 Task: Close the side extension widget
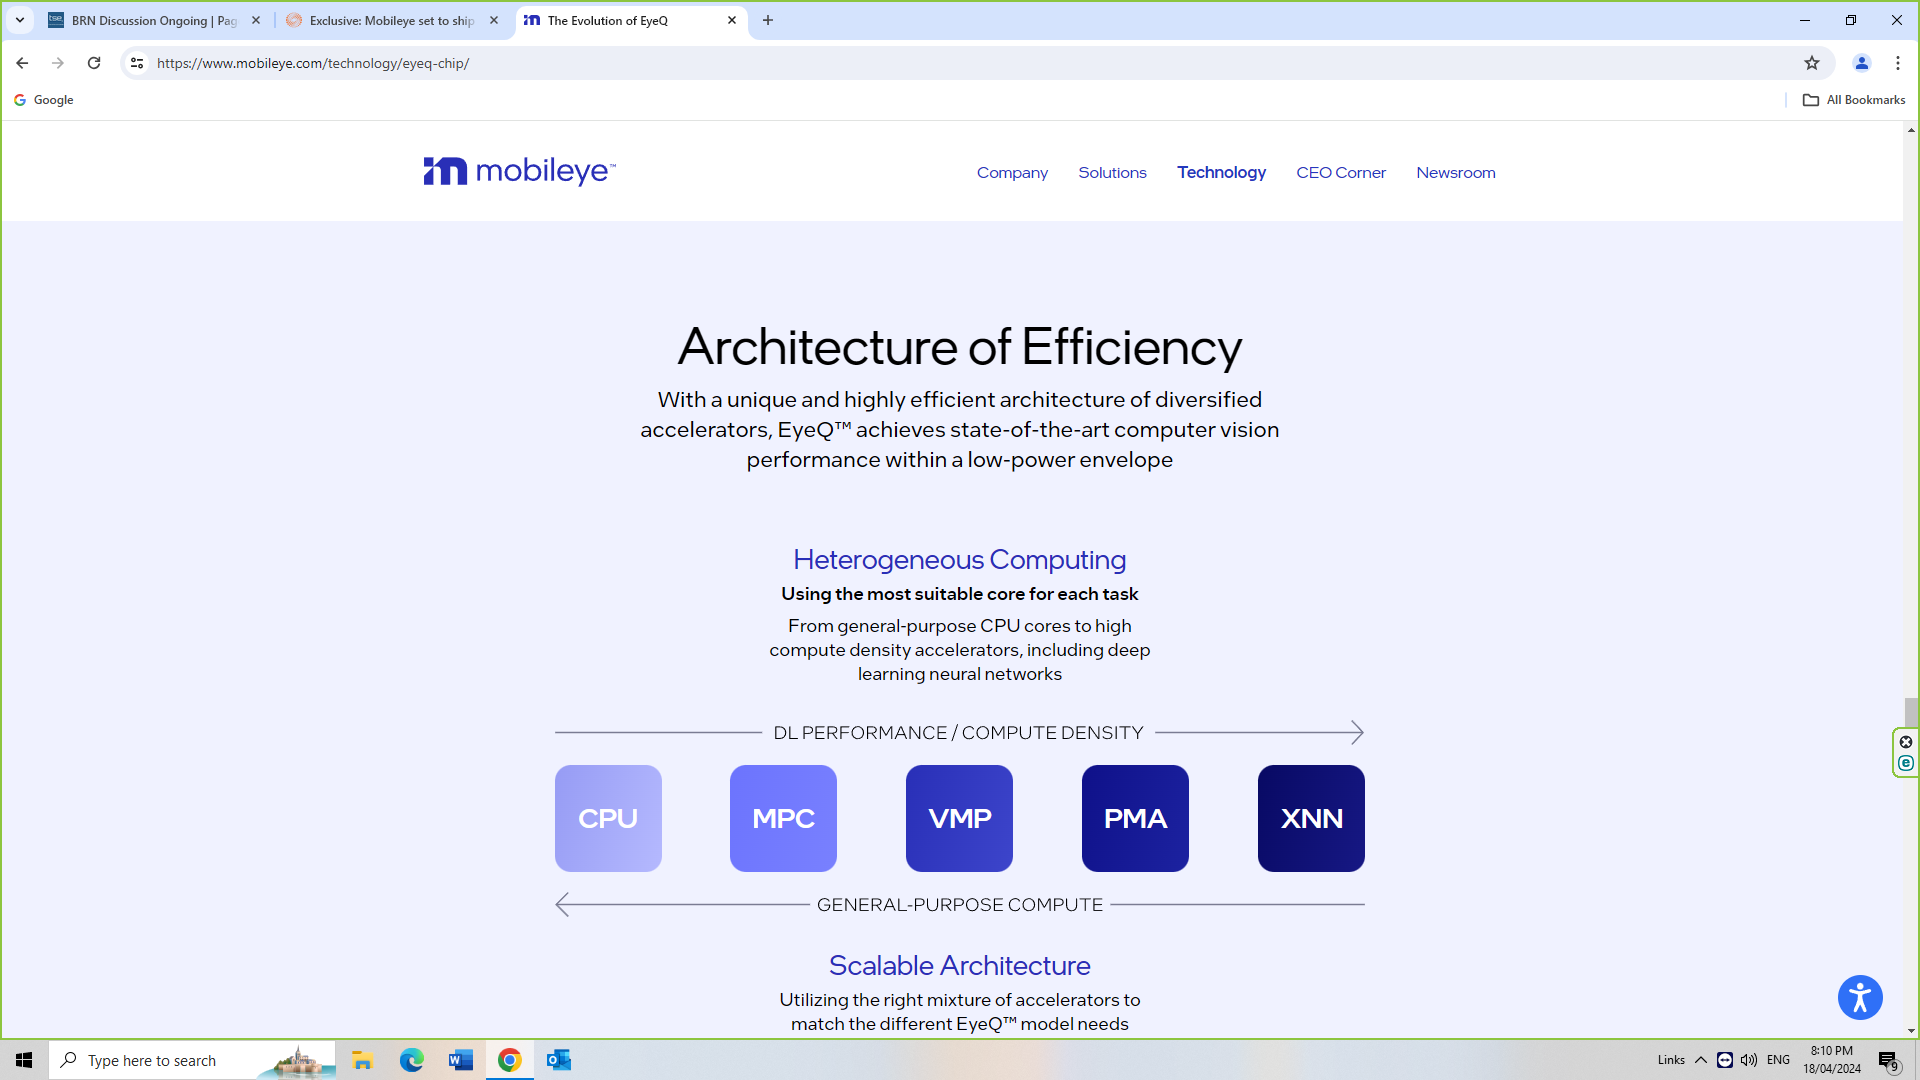1906,742
